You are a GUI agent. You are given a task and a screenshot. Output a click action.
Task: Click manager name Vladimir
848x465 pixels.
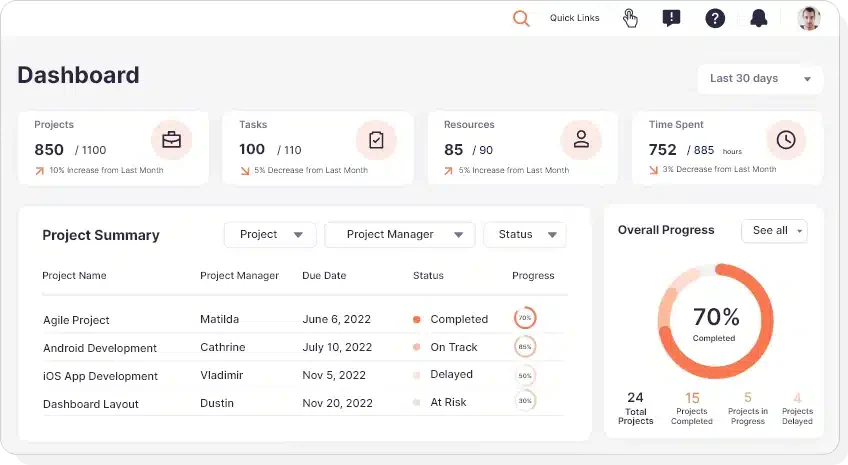pos(222,375)
